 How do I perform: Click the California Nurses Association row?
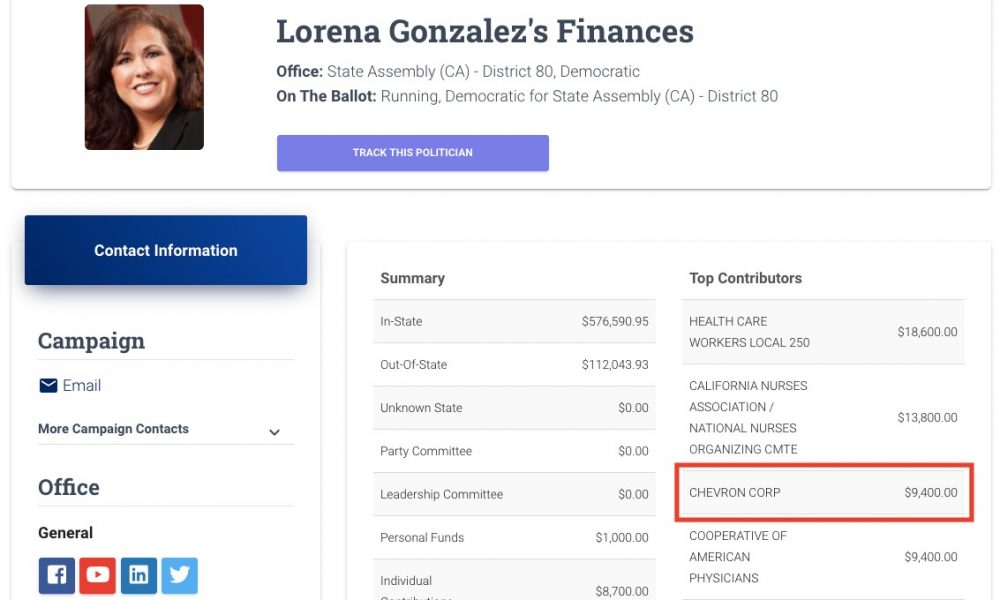(x=823, y=417)
